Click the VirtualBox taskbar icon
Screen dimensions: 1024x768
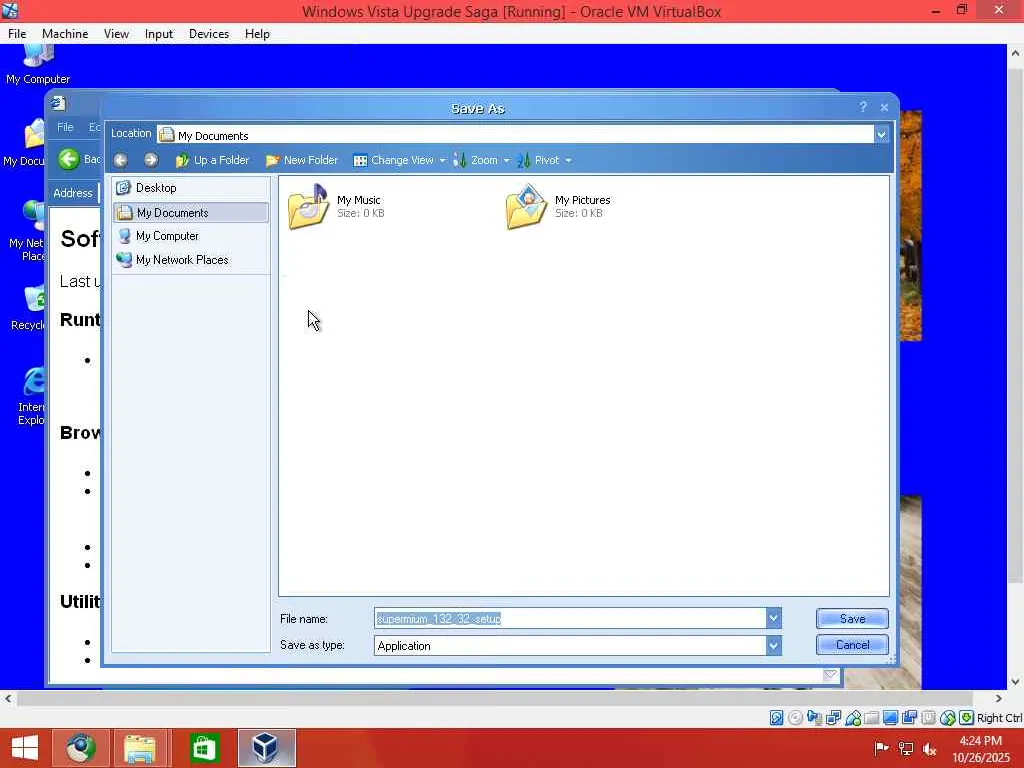(266, 748)
